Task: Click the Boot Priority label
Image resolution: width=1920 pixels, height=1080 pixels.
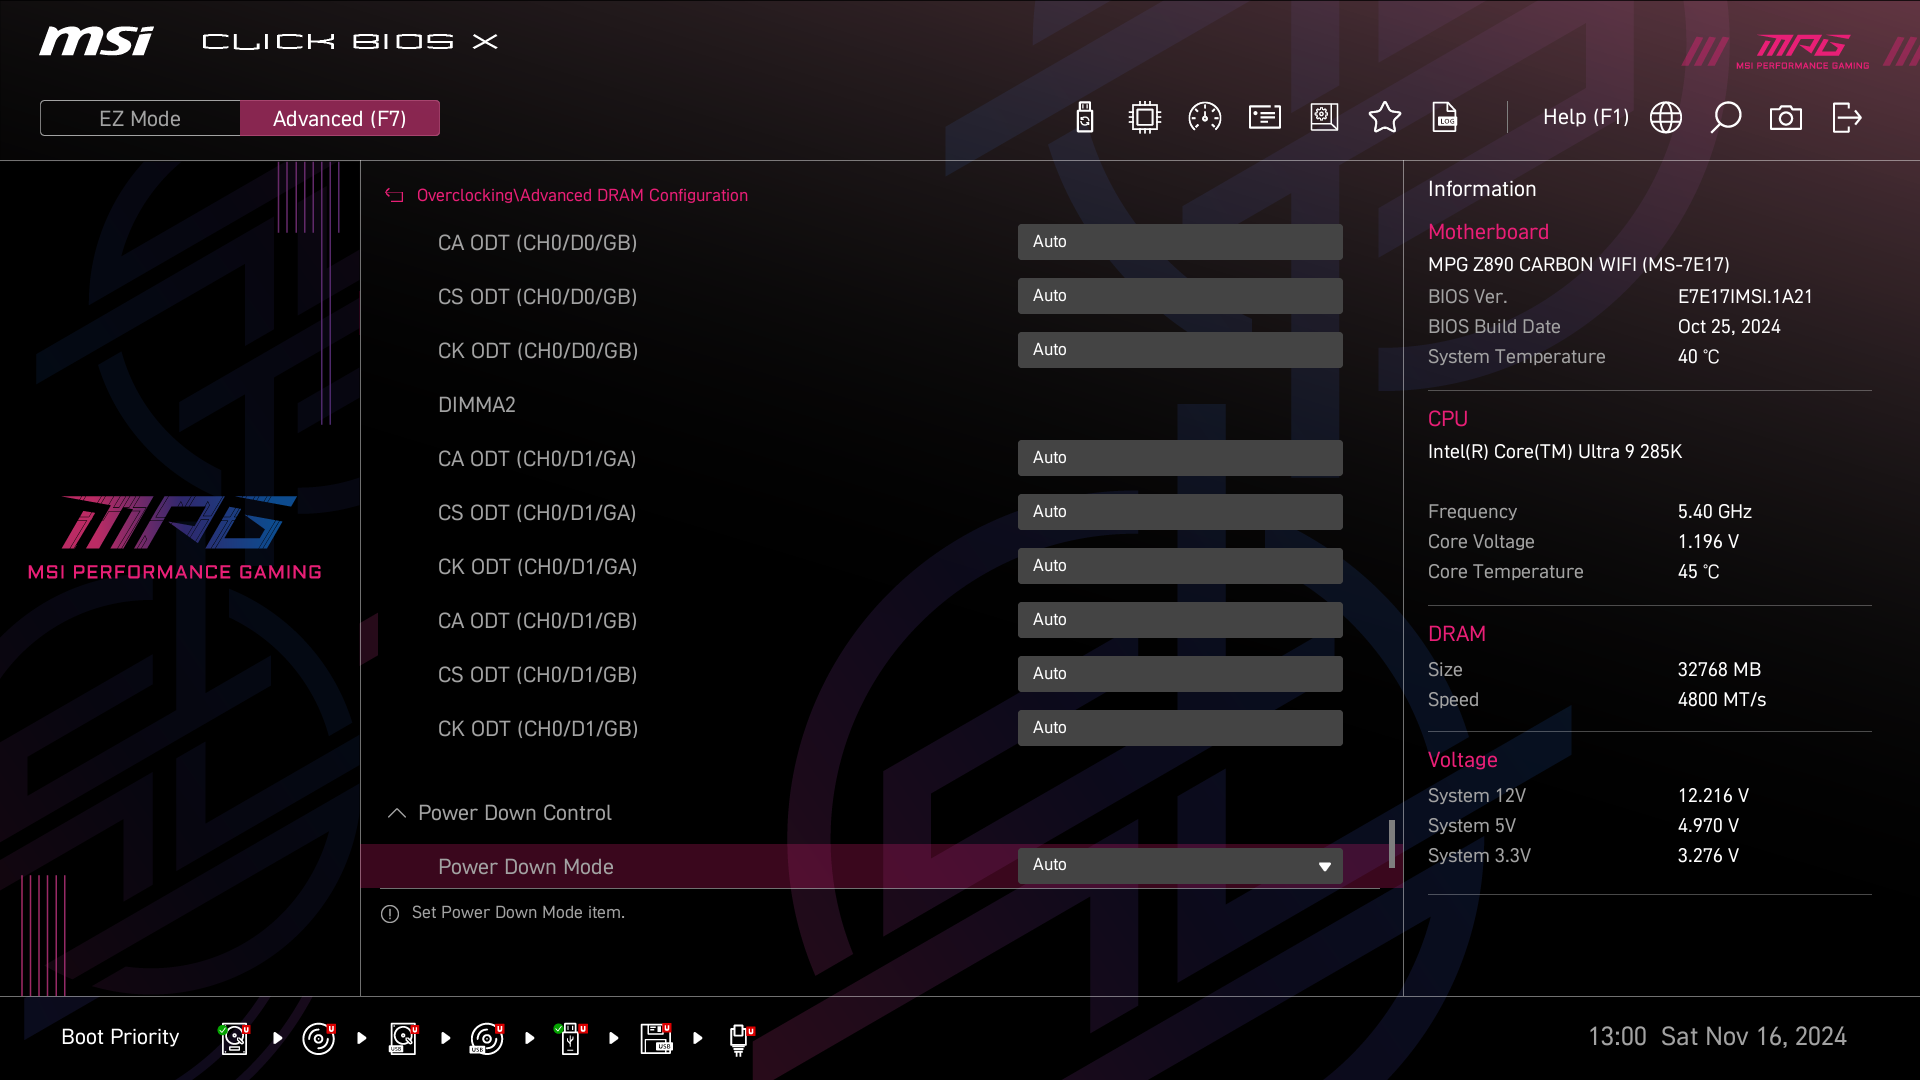Action: coord(120,1037)
